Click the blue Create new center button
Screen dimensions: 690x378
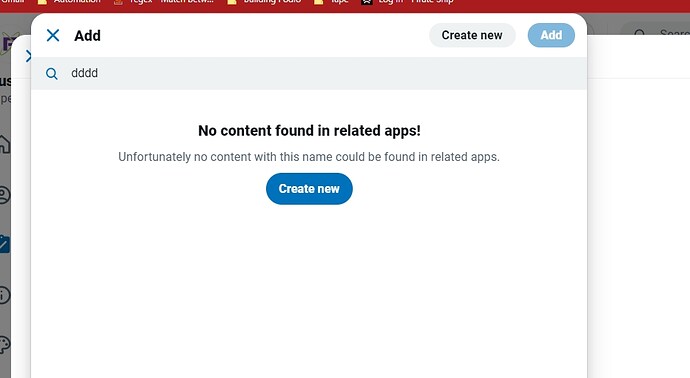(x=309, y=189)
